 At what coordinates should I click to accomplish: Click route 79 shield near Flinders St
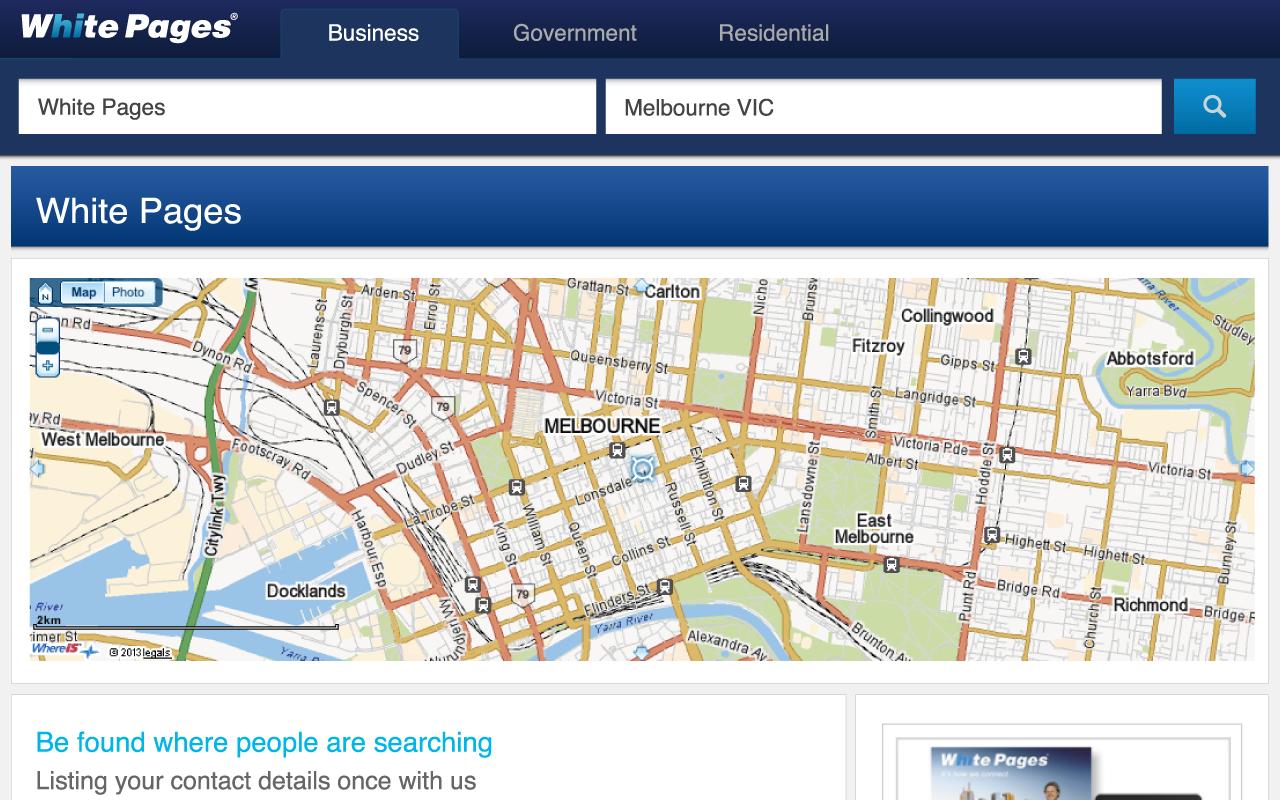(x=522, y=594)
